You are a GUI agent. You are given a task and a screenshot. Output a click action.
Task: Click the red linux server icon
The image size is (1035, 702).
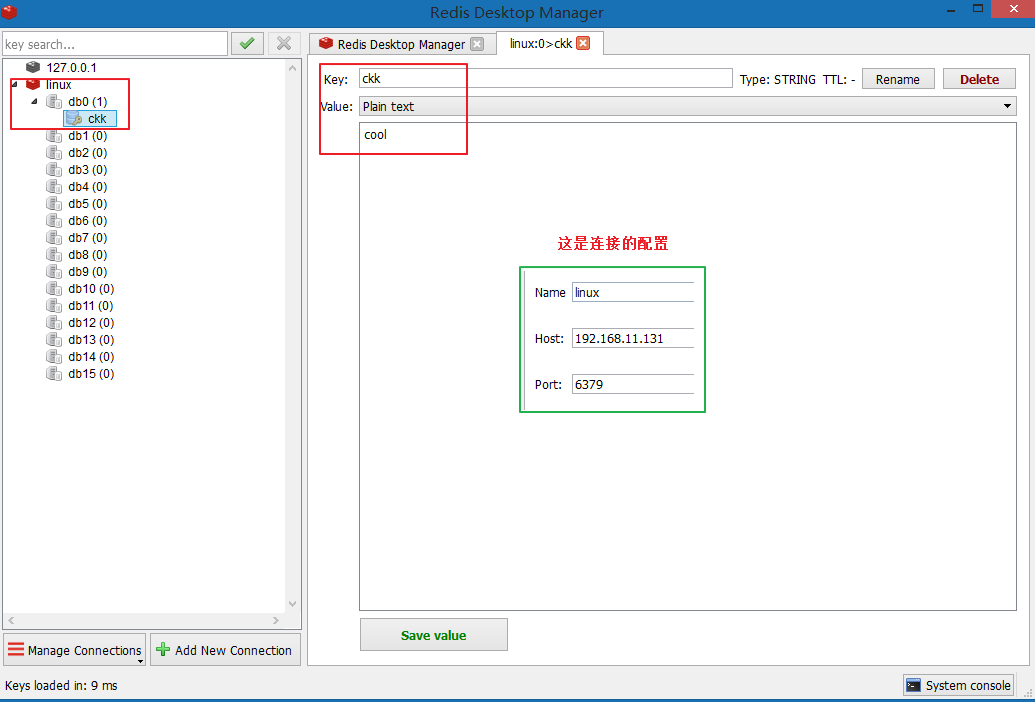click(x=32, y=84)
